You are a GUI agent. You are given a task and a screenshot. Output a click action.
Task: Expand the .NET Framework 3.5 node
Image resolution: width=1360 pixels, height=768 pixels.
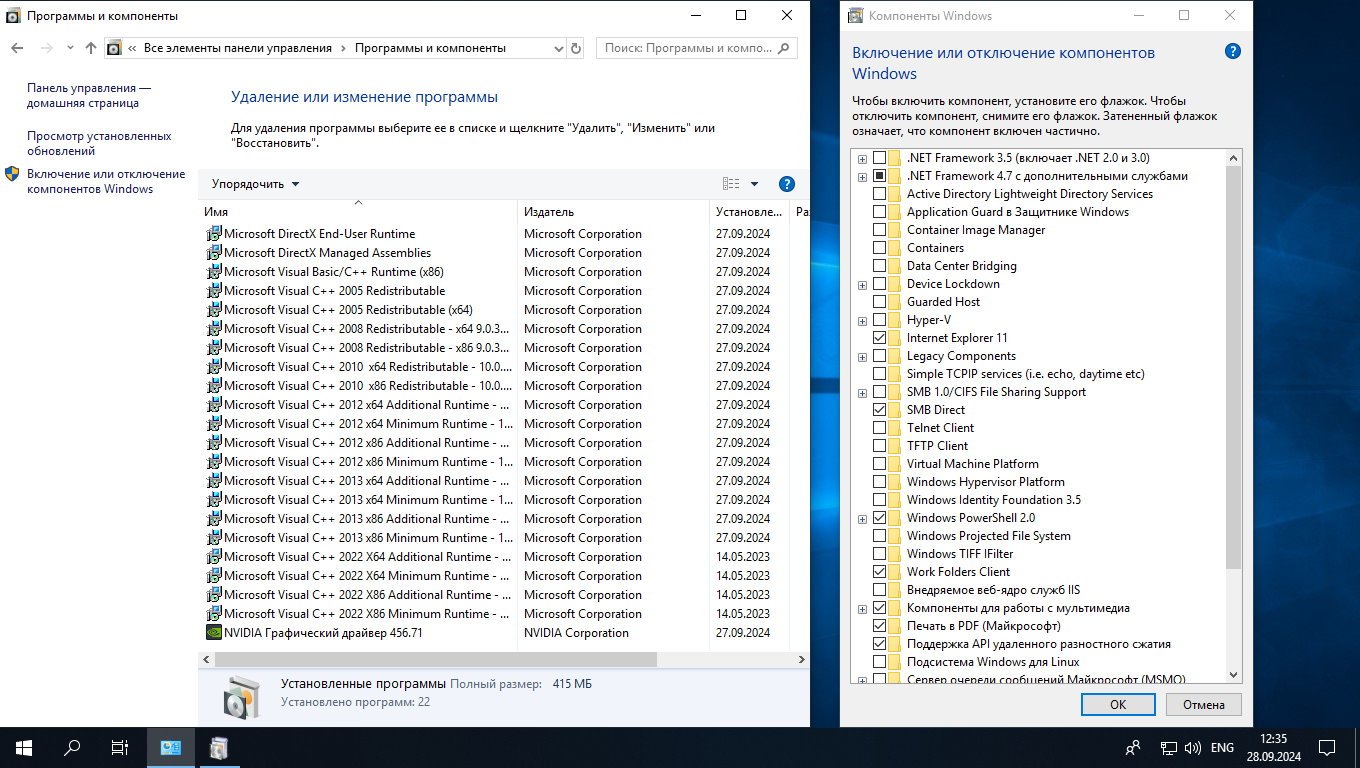862,158
